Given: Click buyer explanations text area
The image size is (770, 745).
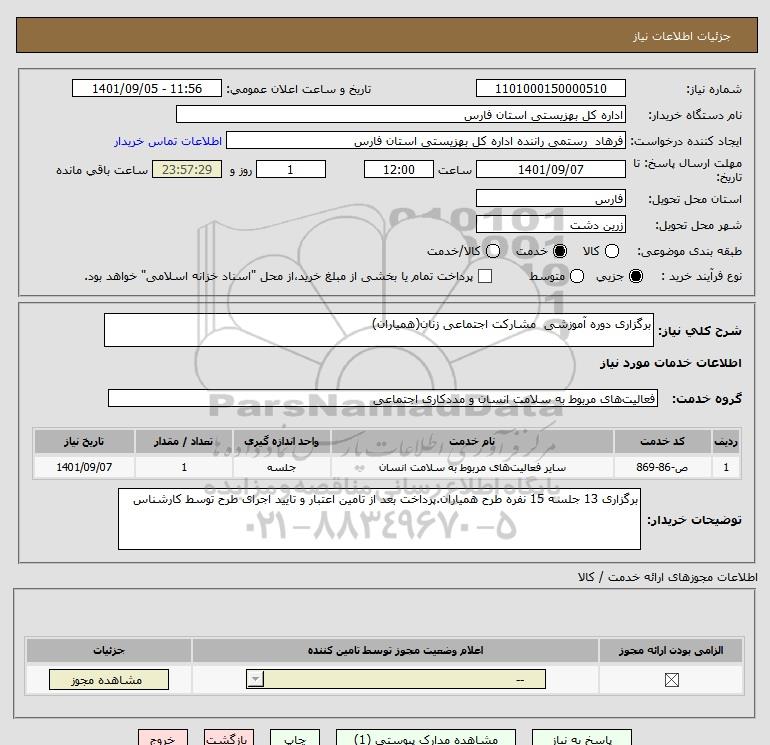Looking at the screenshot, I should (379, 519).
